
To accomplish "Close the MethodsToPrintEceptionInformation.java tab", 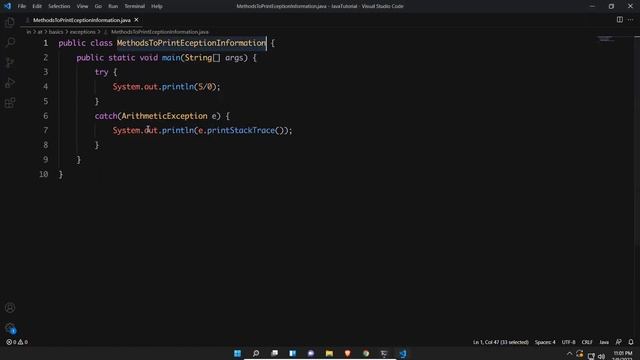I will point(136,20).
